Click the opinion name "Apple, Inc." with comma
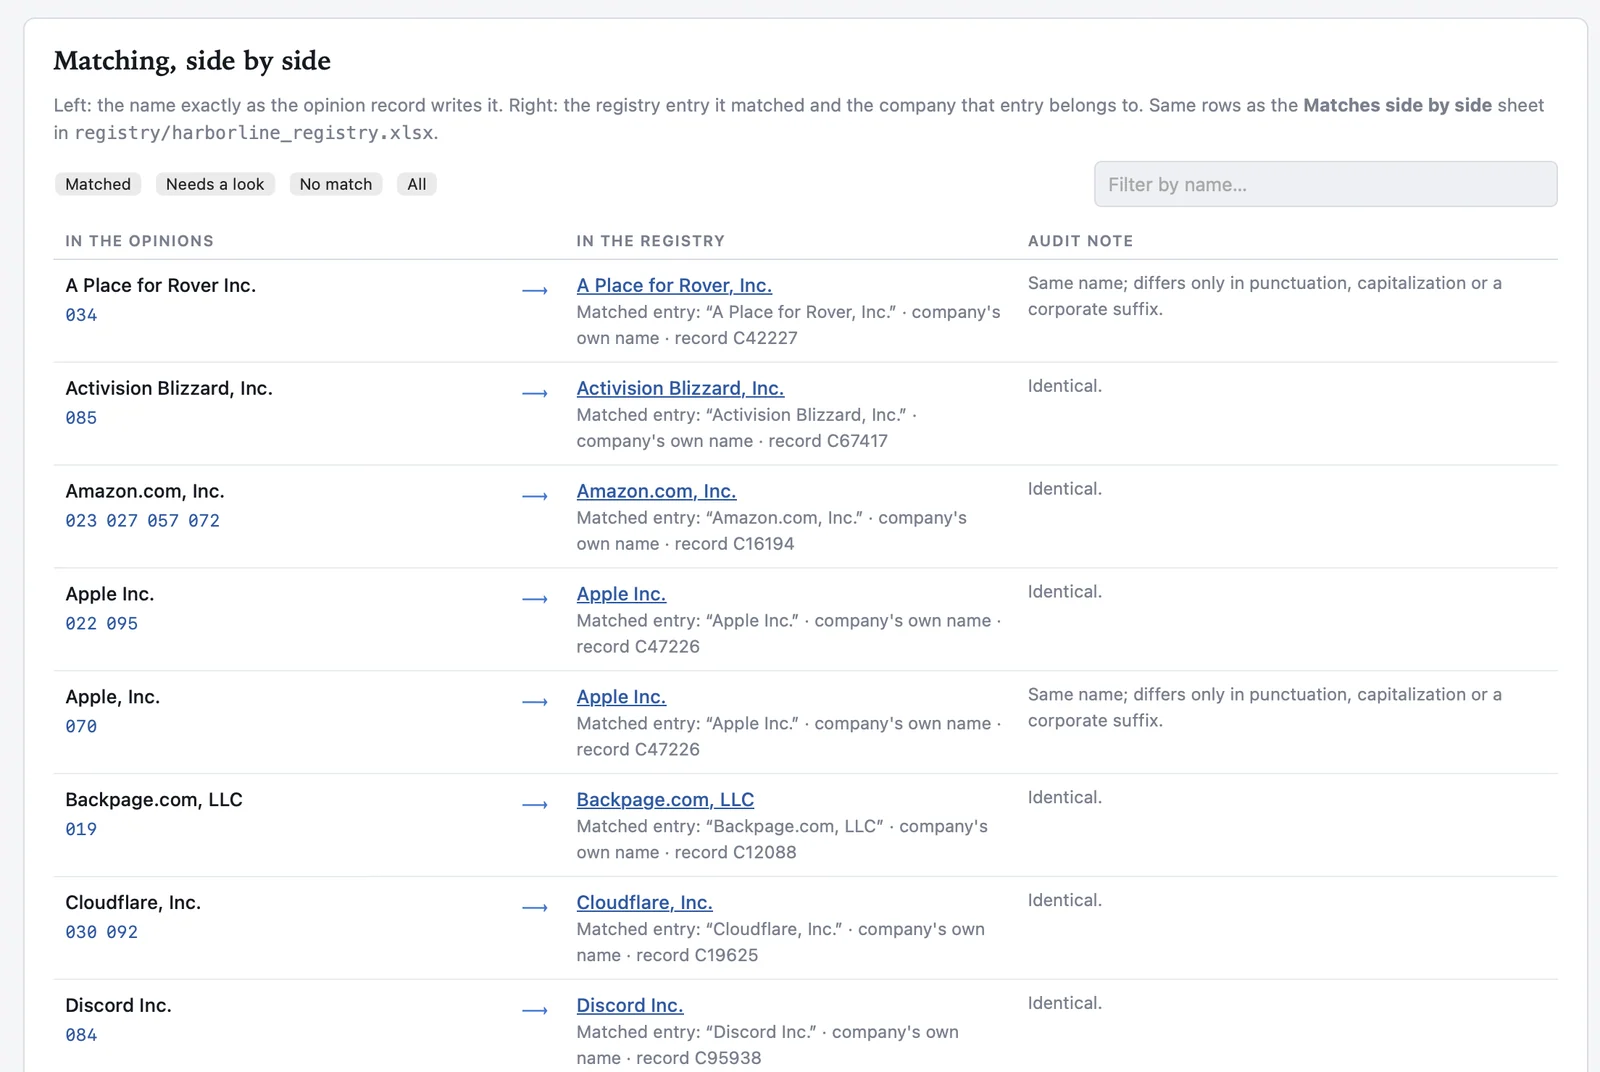This screenshot has height=1072, width=1600. coord(112,697)
